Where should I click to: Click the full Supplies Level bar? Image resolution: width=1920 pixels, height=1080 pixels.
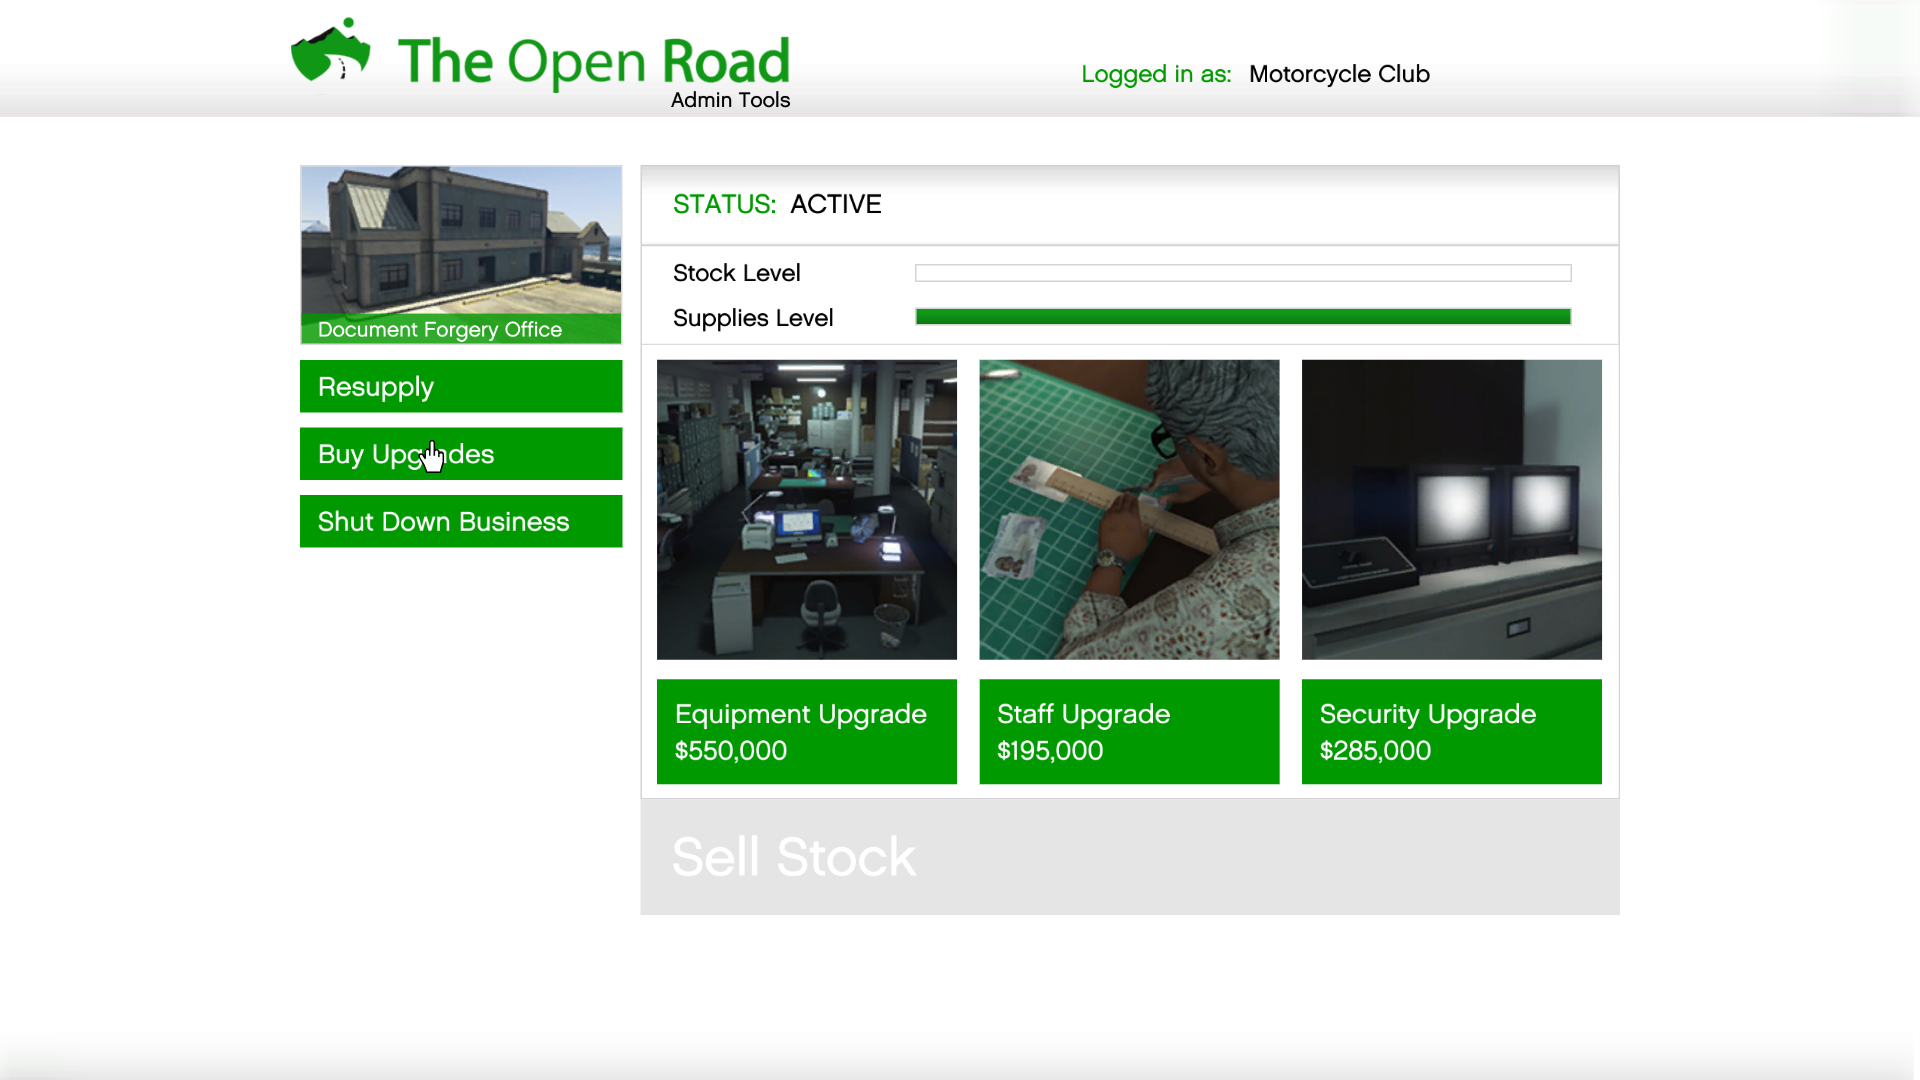[x=1242, y=317]
